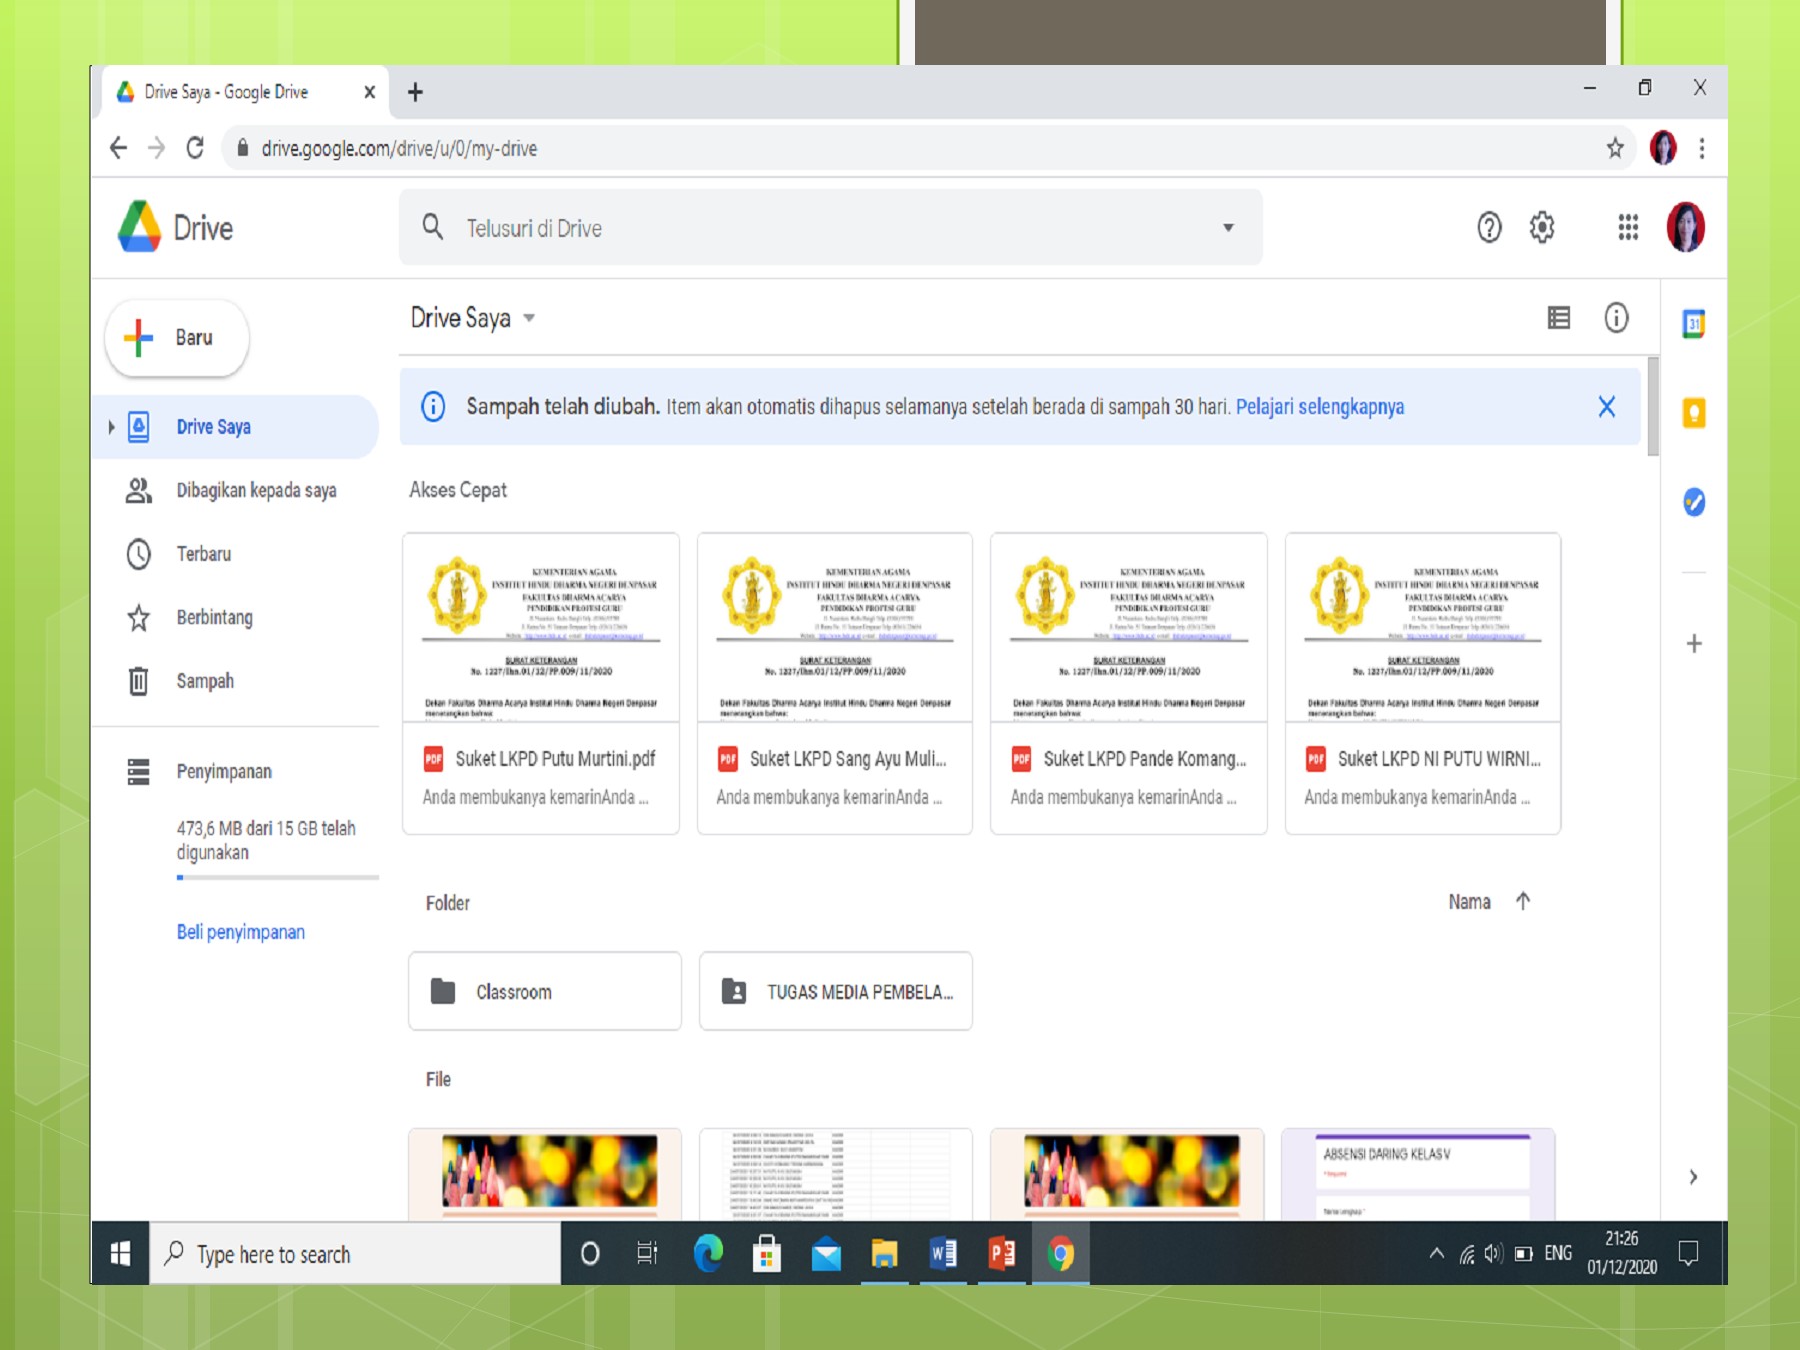Click the Baru button
The width and height of the screenshot is (1800, 1350).
(176, 338)
